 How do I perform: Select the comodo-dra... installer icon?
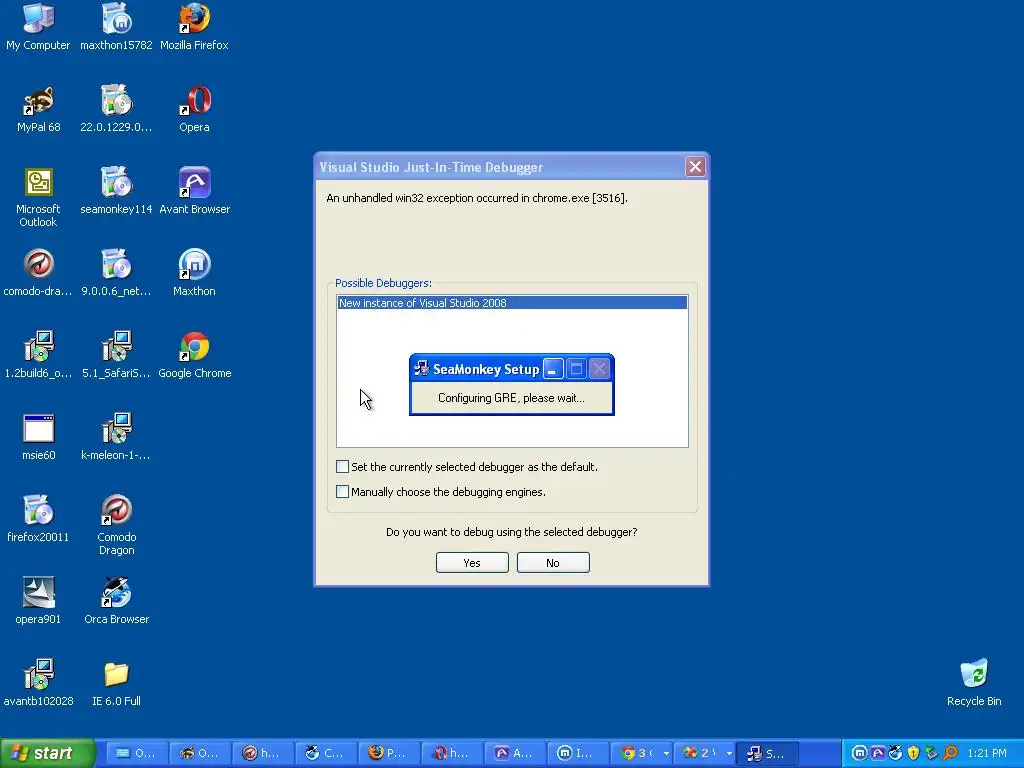pyautogui.click(x=38, y=272)
